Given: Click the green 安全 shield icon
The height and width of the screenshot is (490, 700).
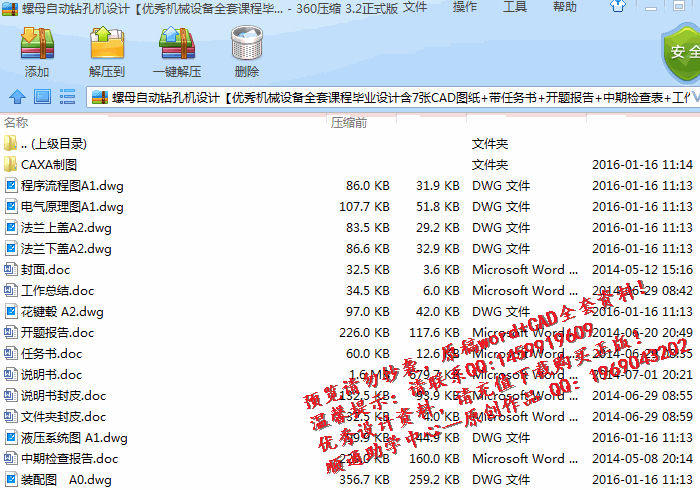Looking at the screenshot, I should [681, 53].
